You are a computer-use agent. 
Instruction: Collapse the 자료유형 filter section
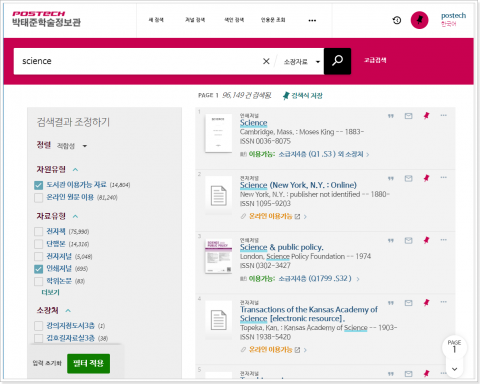(x=75, y=216)
